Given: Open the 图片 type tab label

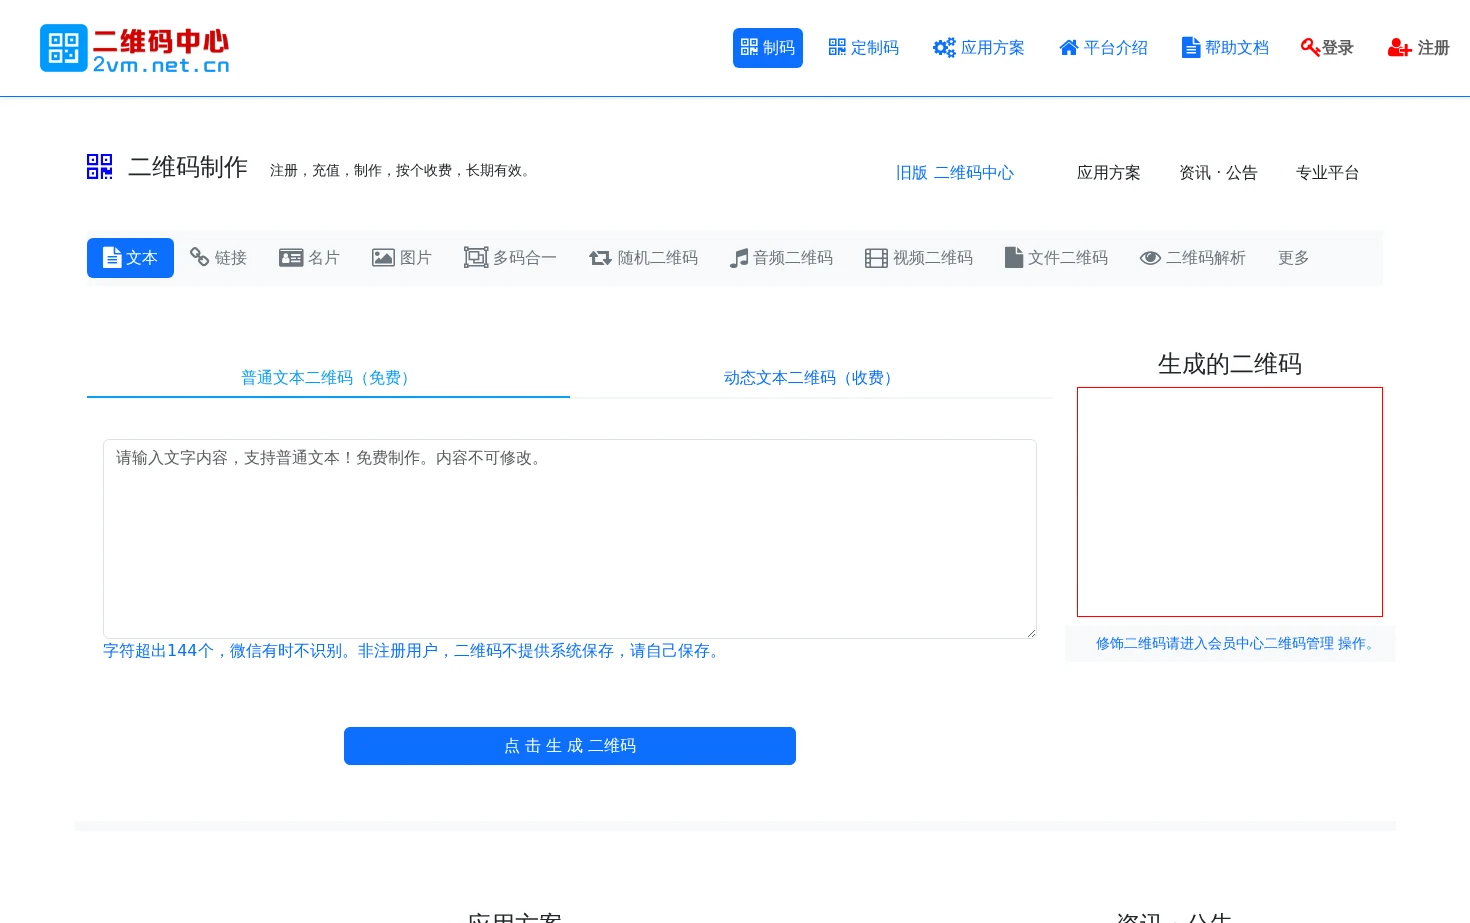Looking at the screenshot, I should (416, 258).
